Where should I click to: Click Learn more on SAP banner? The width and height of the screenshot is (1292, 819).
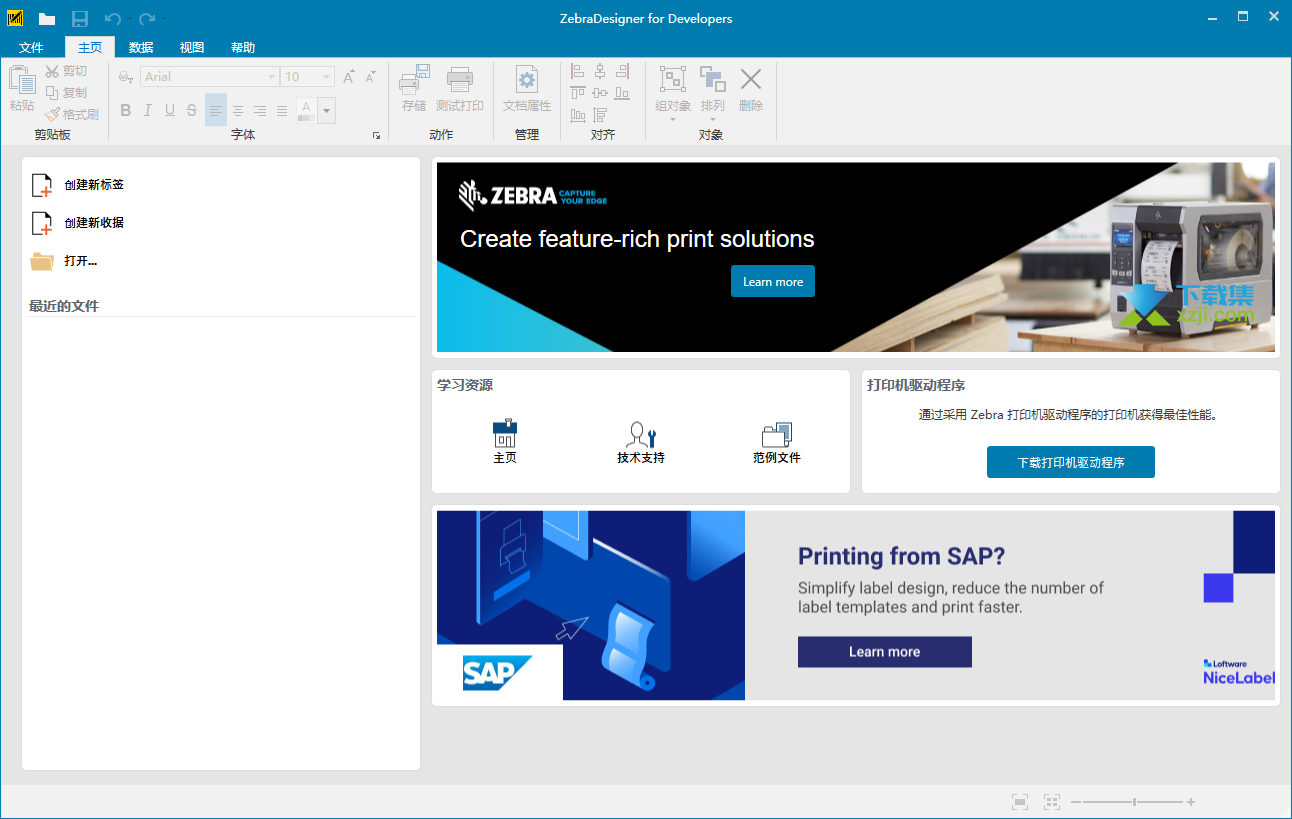[x=885, y=652]
